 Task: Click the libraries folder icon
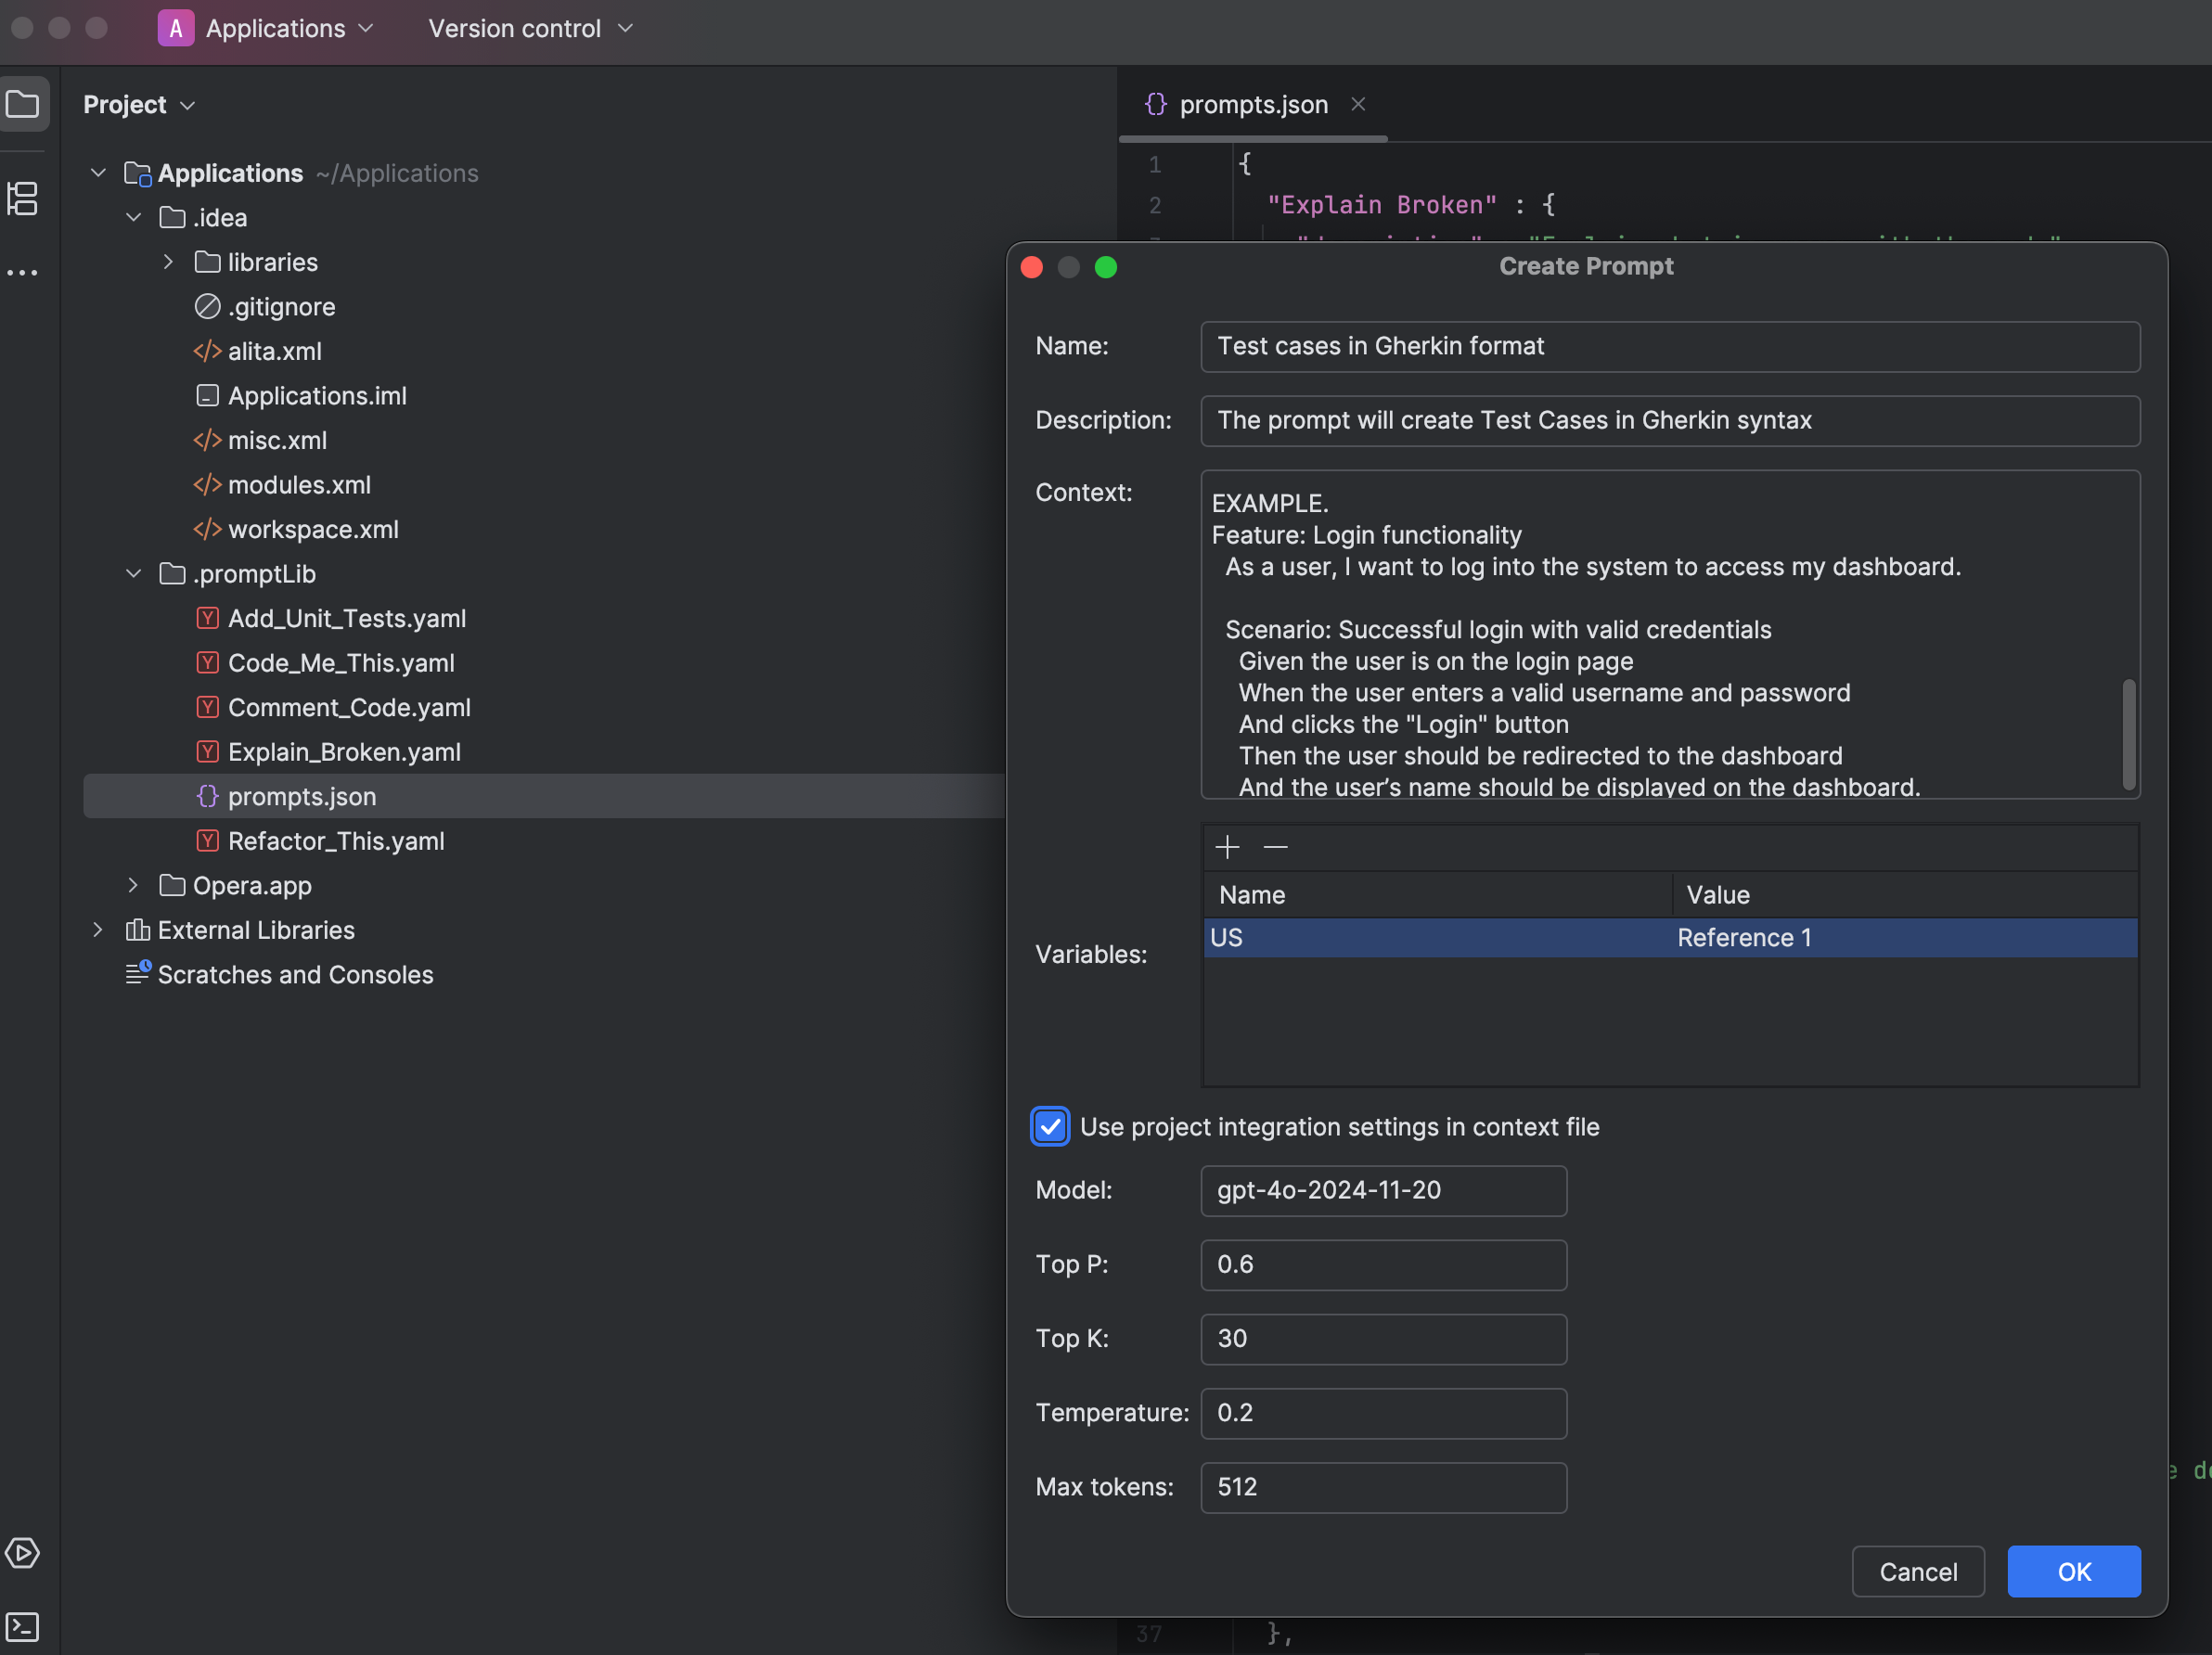point(207,262)
